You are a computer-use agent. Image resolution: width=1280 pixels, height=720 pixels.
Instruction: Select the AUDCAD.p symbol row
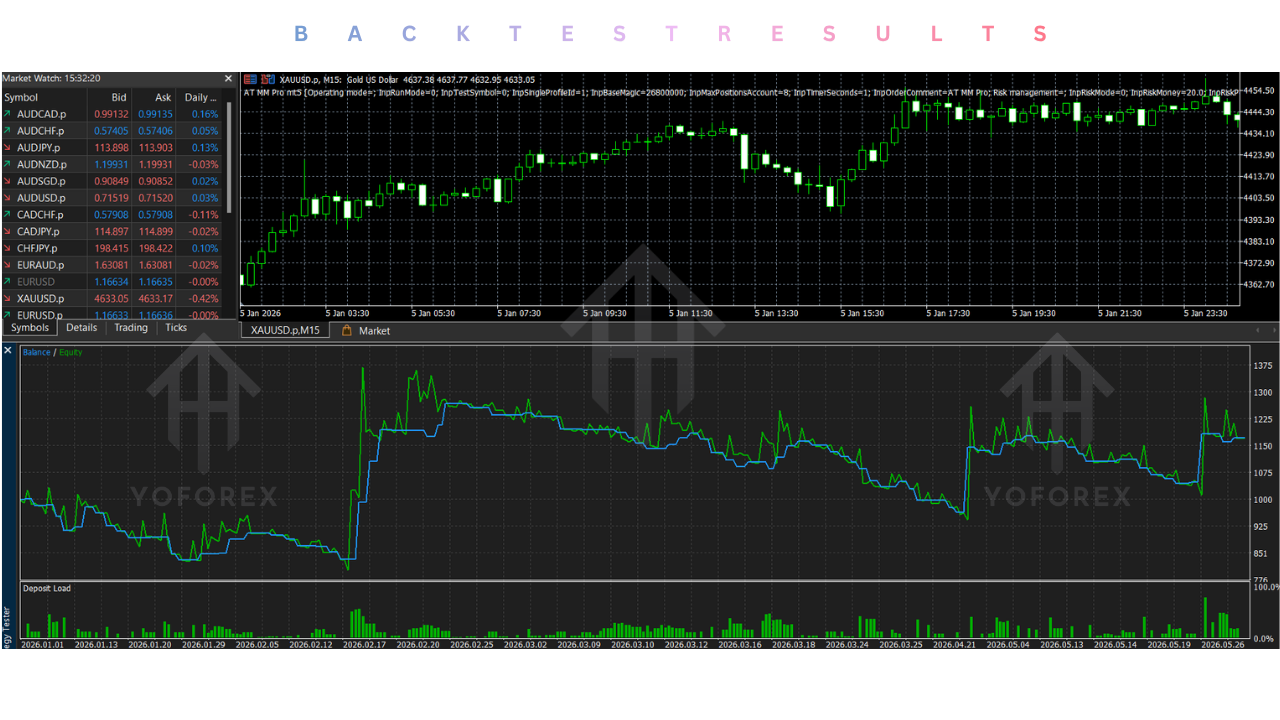(113, 114)
